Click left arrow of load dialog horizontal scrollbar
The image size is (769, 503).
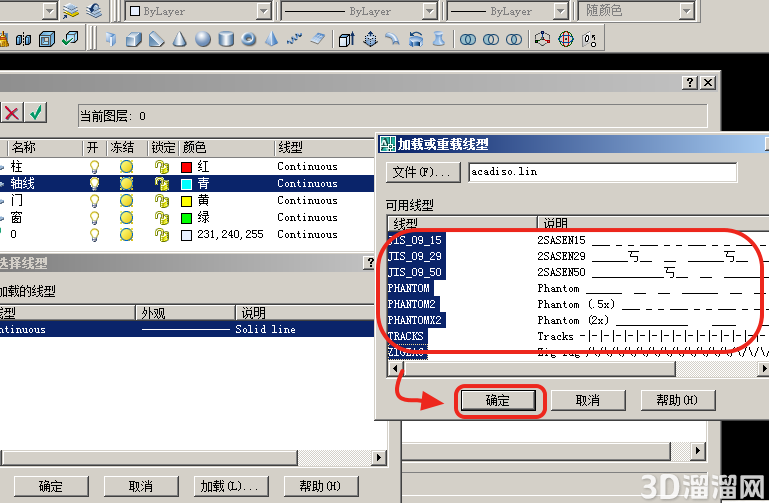coord(395,368)
